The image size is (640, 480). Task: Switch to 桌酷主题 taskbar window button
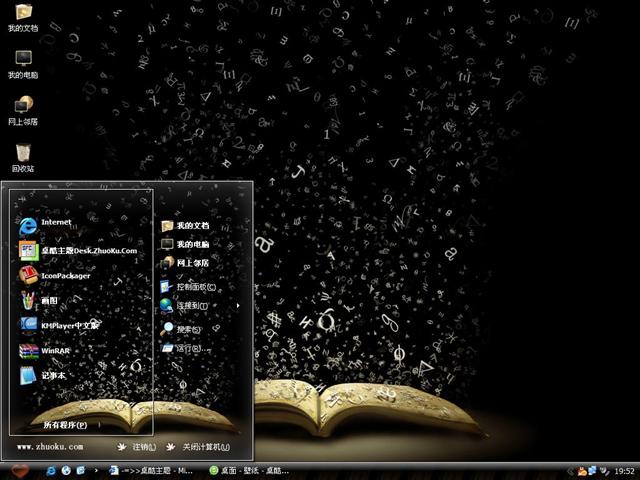point(151,471)
